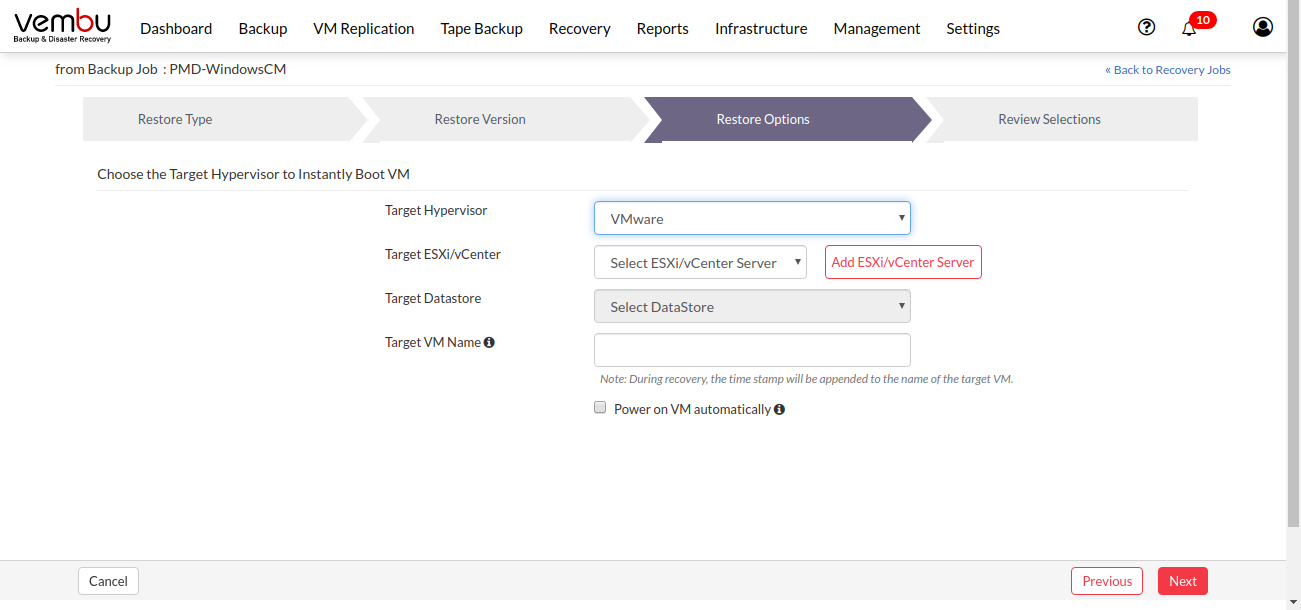This screenshot has height=610, width=1301.
Task: Click info icon beside Power on VM automatically
Action: pos(779,409)
